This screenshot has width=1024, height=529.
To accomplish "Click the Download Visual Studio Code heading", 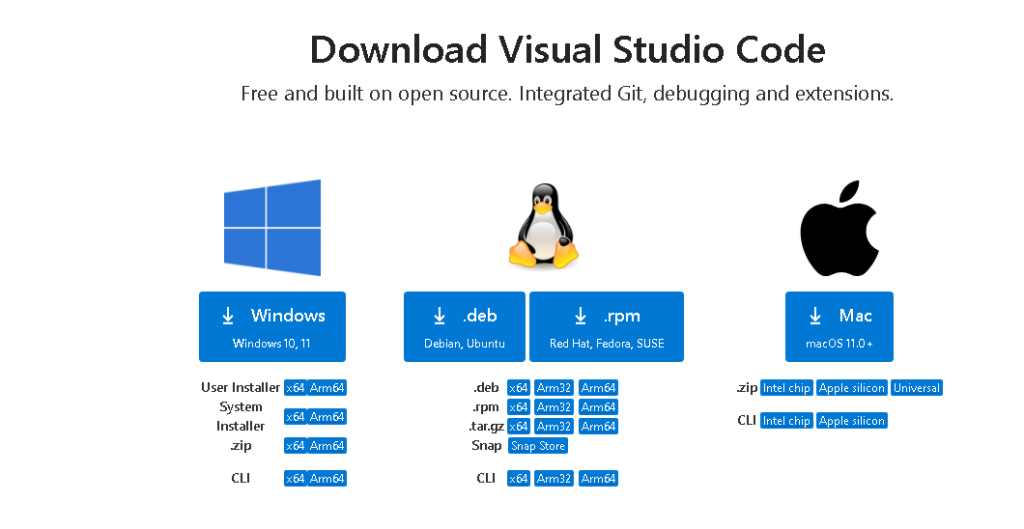I will (567, 50).
